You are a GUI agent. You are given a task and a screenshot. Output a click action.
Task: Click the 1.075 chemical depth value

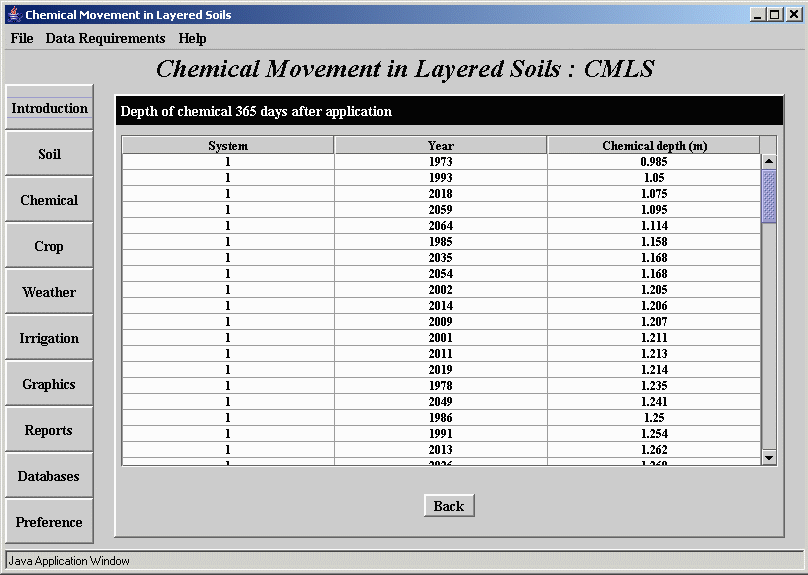[x=654, y=194]
